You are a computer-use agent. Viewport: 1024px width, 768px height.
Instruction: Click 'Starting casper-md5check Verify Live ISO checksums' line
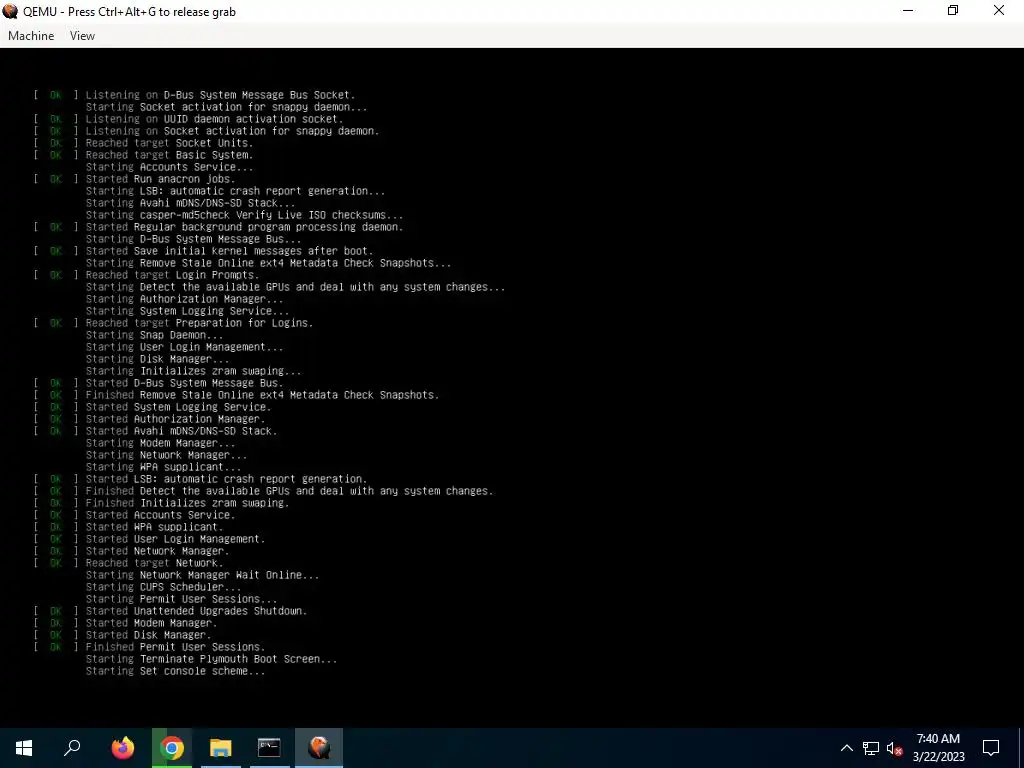(x=244, y=215)
